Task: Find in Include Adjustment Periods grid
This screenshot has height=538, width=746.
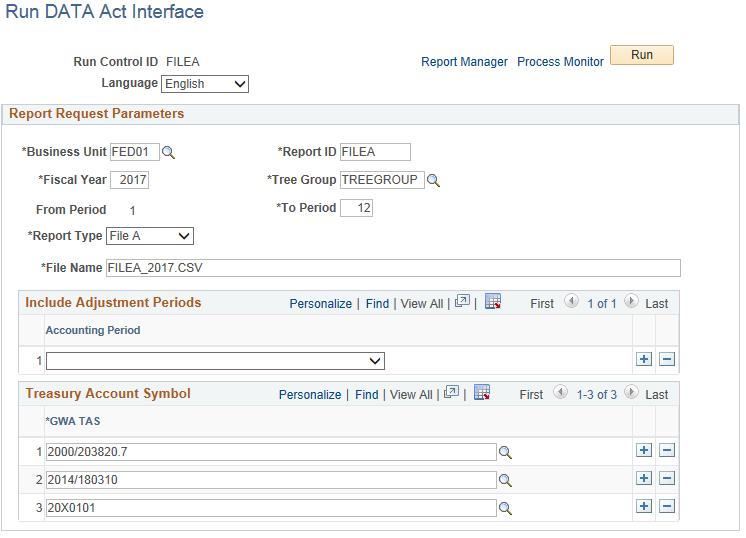Action: pos(377,304)
